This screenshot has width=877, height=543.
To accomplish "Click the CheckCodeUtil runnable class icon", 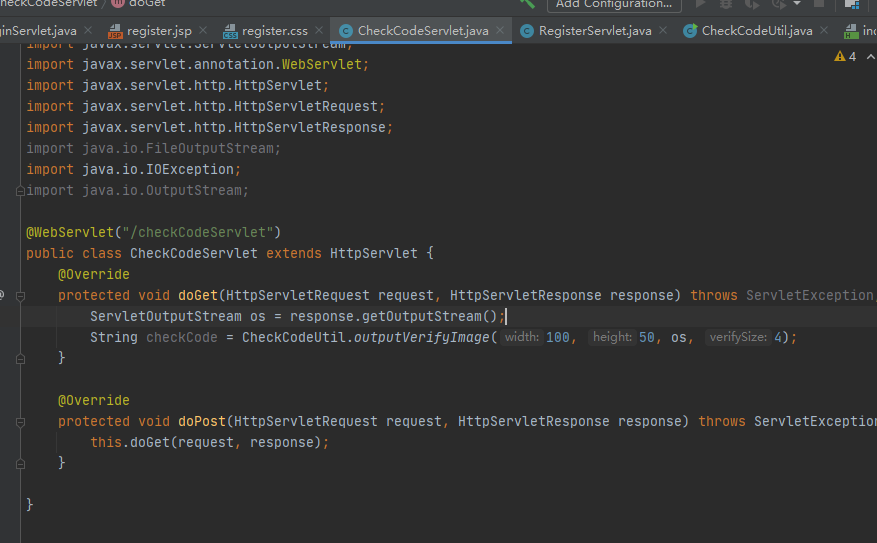I will (x=690, y=31).
